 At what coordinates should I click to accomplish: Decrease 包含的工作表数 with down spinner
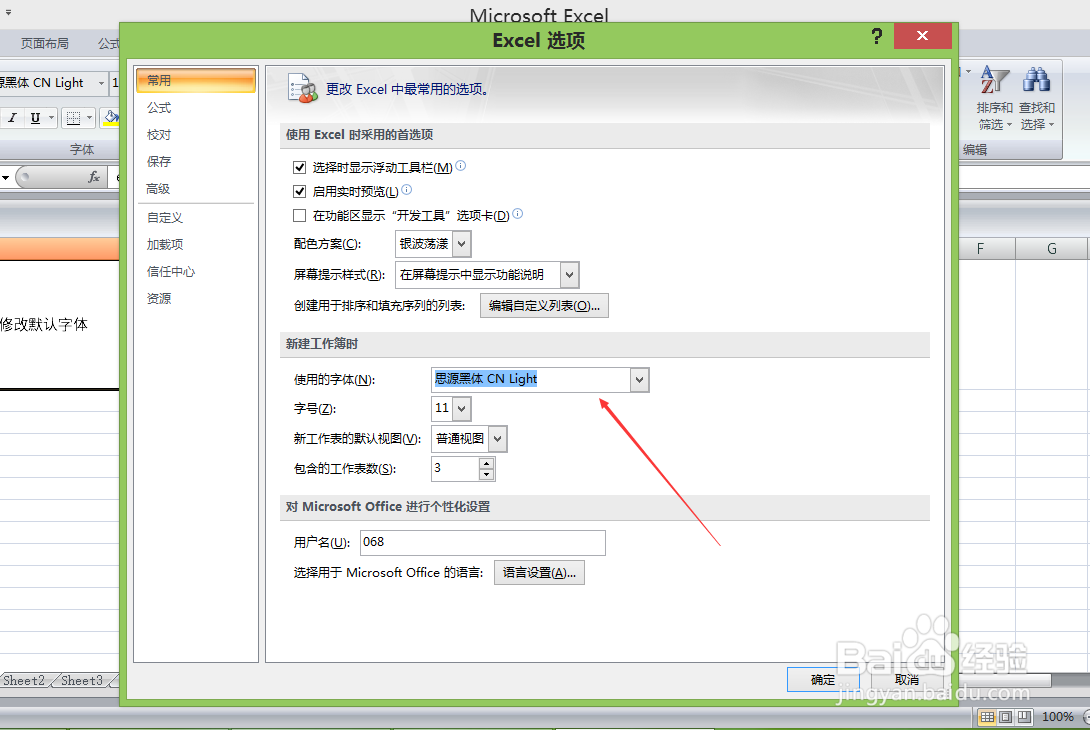487,475
